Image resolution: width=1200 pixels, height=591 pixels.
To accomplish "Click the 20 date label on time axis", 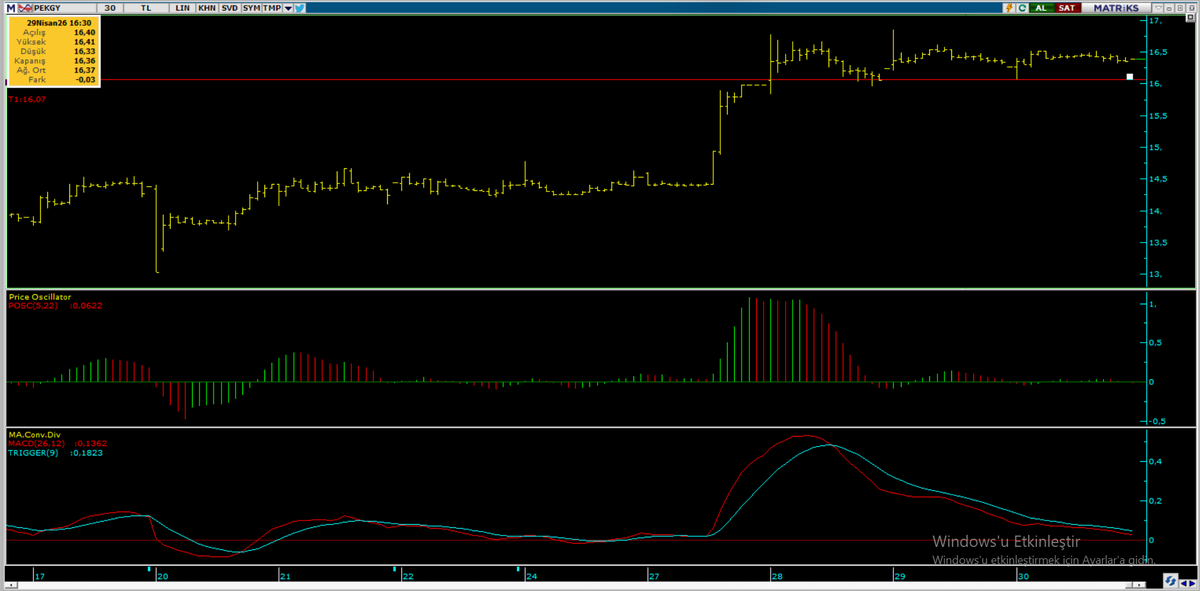I will coord(162,577).
